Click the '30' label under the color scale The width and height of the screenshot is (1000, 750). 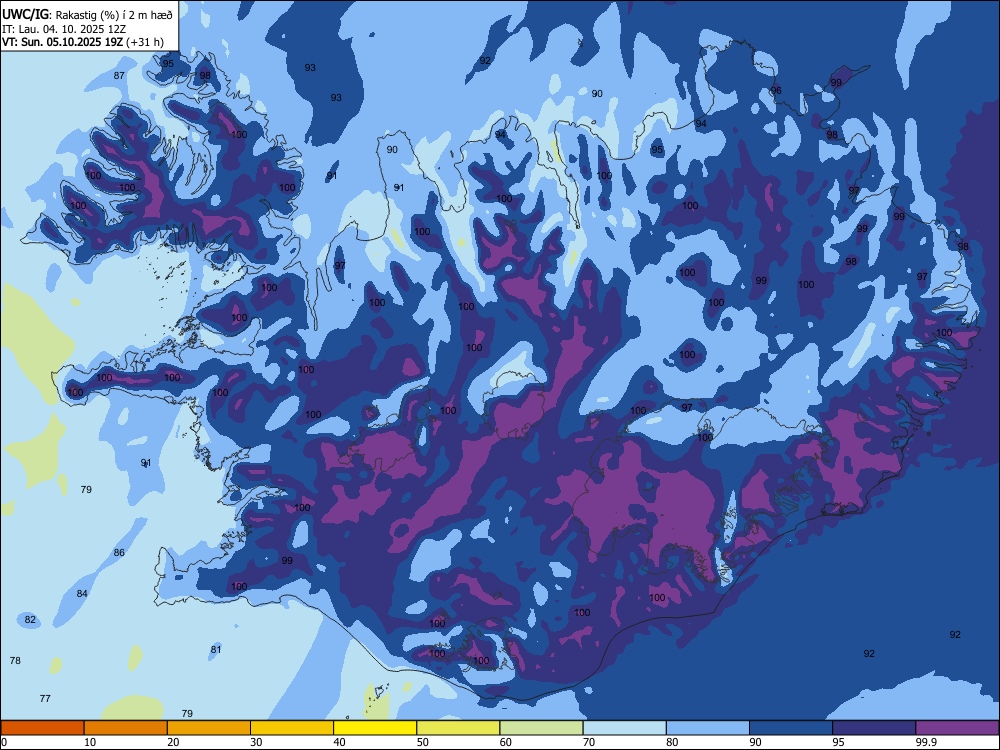pyautogui.click(x=256, y=742)
